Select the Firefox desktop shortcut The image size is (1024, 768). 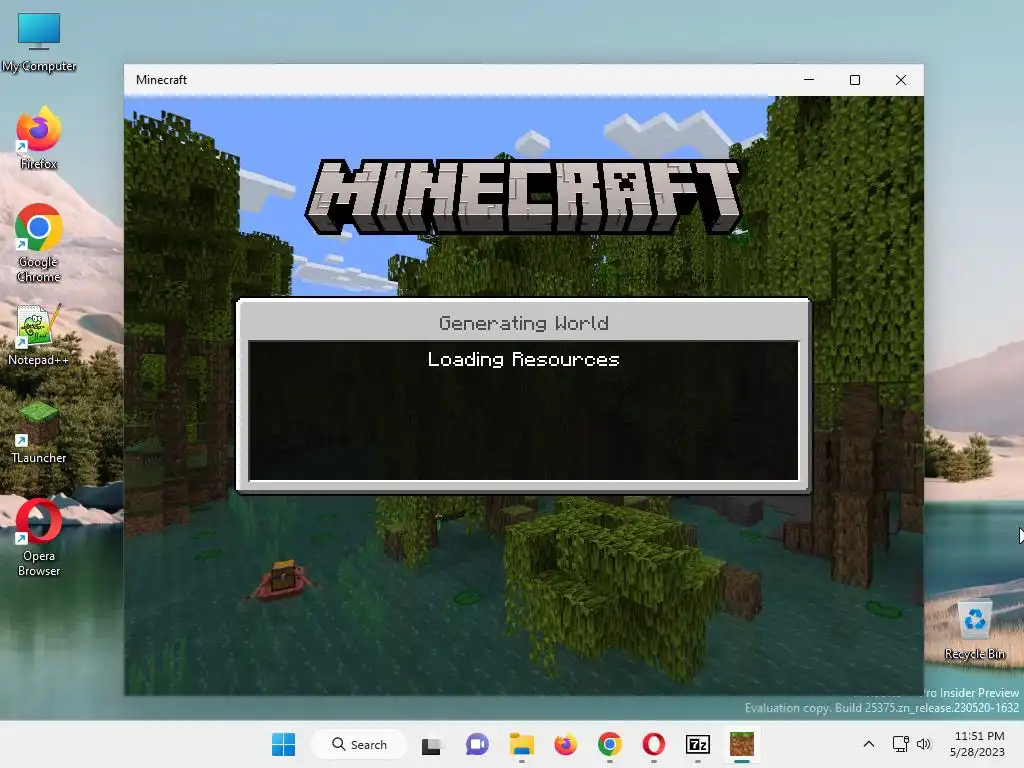tap(39, 138)
